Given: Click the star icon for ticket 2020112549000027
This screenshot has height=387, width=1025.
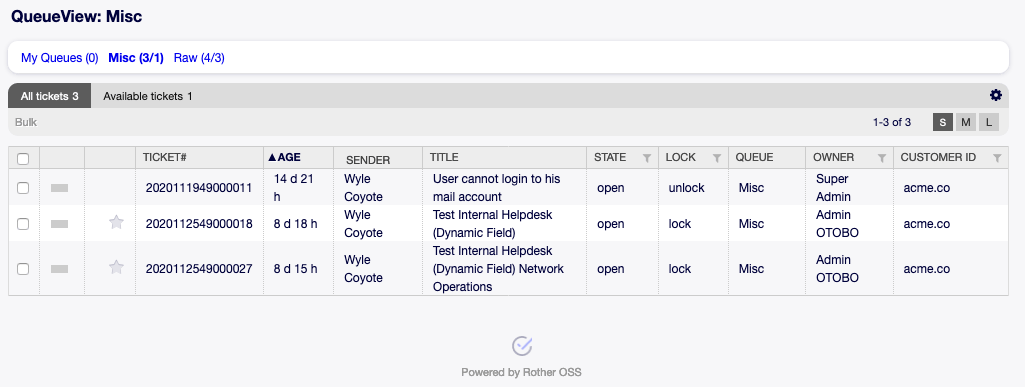Looking at the screenshot, I should click(x=116, y=267).
